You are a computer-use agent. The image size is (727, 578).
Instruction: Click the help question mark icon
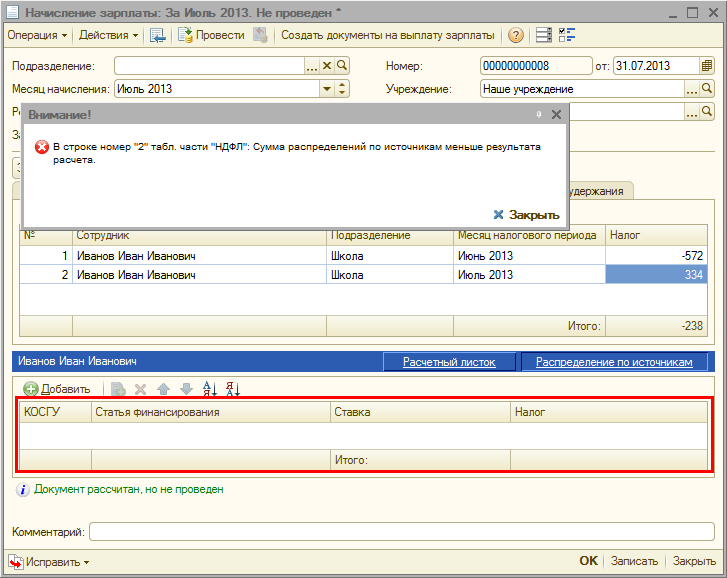click(x=516, y=35)
